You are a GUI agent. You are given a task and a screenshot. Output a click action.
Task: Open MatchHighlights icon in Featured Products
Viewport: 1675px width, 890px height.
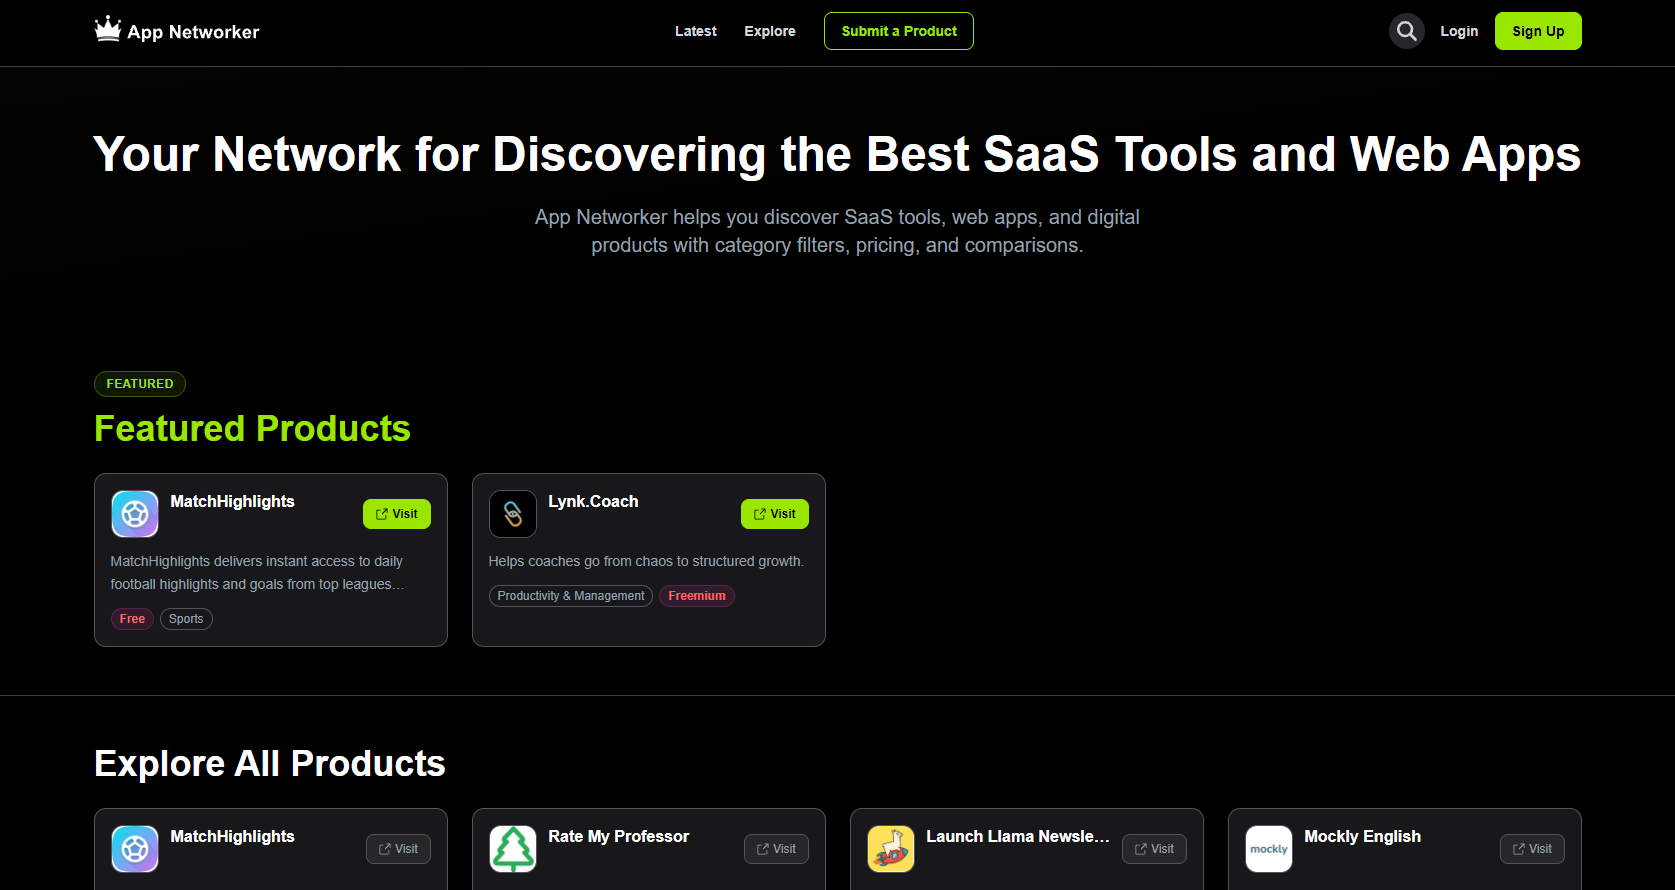tap(135, 514)
